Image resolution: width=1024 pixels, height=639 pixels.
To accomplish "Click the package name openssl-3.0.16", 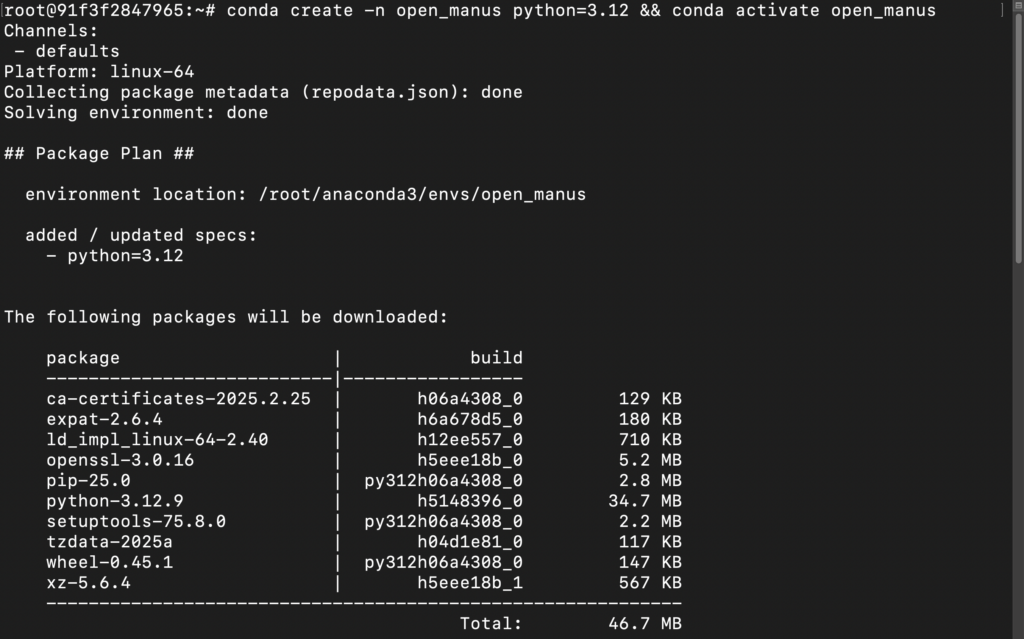I will [x=120, y=460].
